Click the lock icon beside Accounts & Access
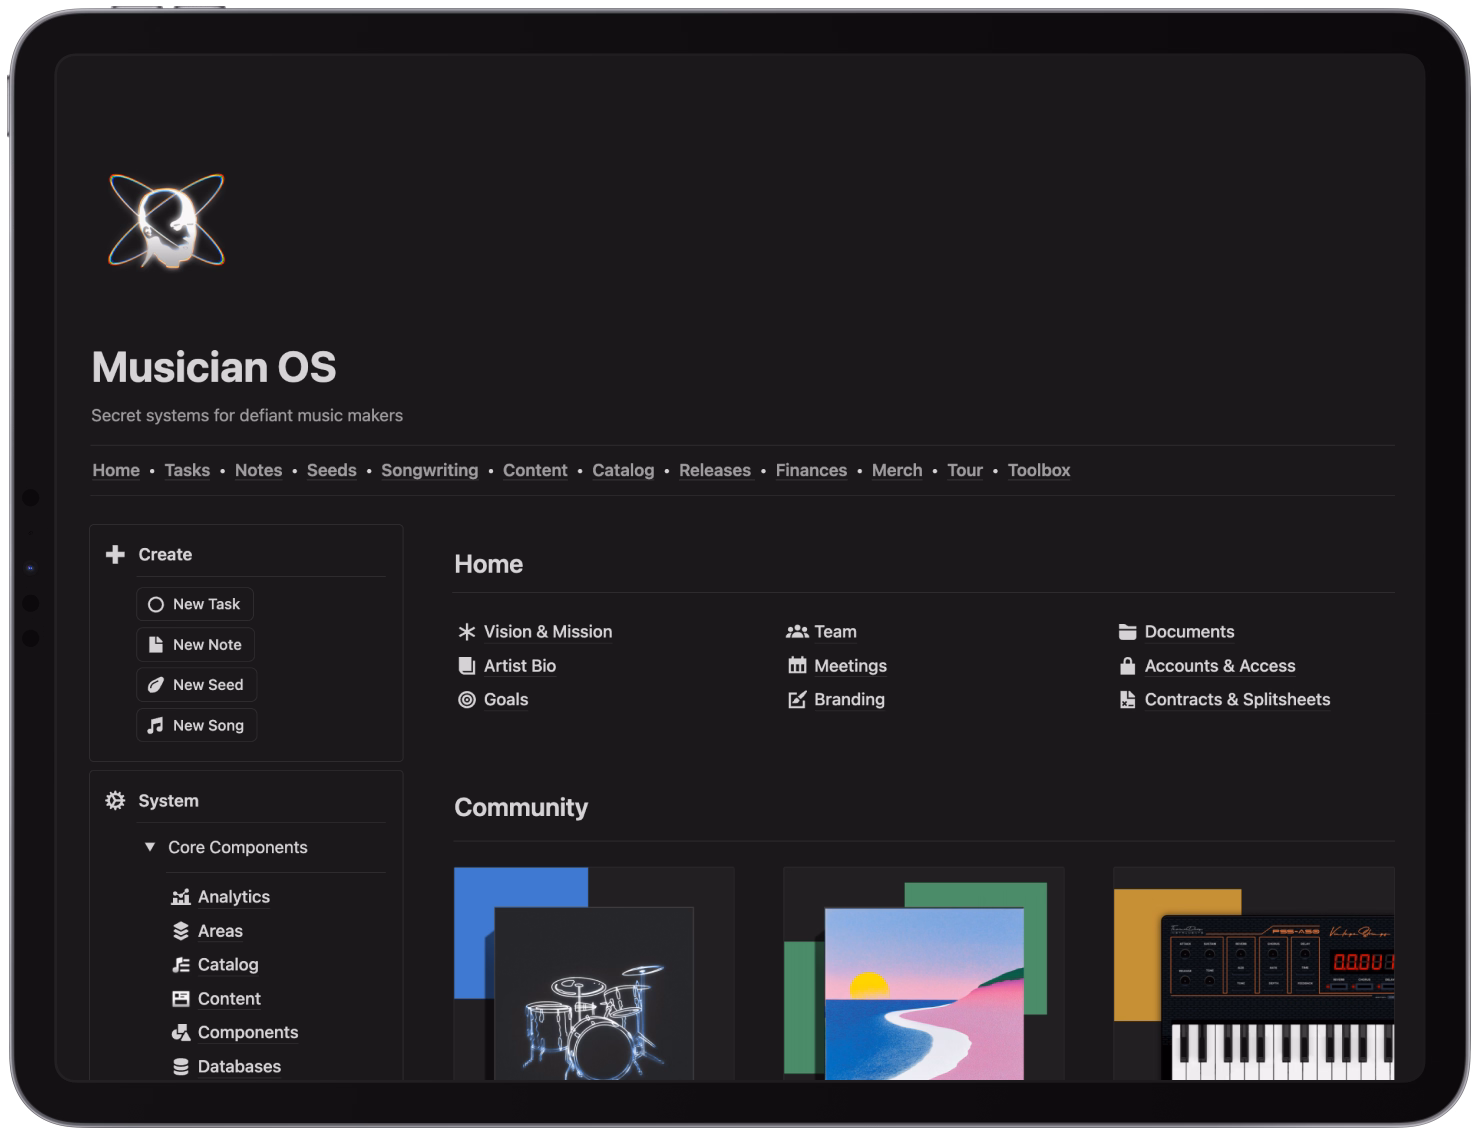 (1126, 665)
